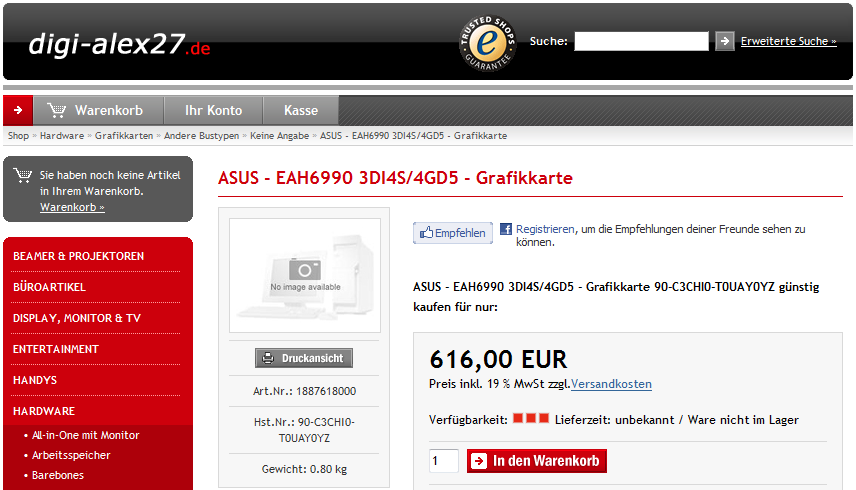Open Hardware category in sidebar
The width and height of the screenshot is (856, 490).
coord(44,411)
